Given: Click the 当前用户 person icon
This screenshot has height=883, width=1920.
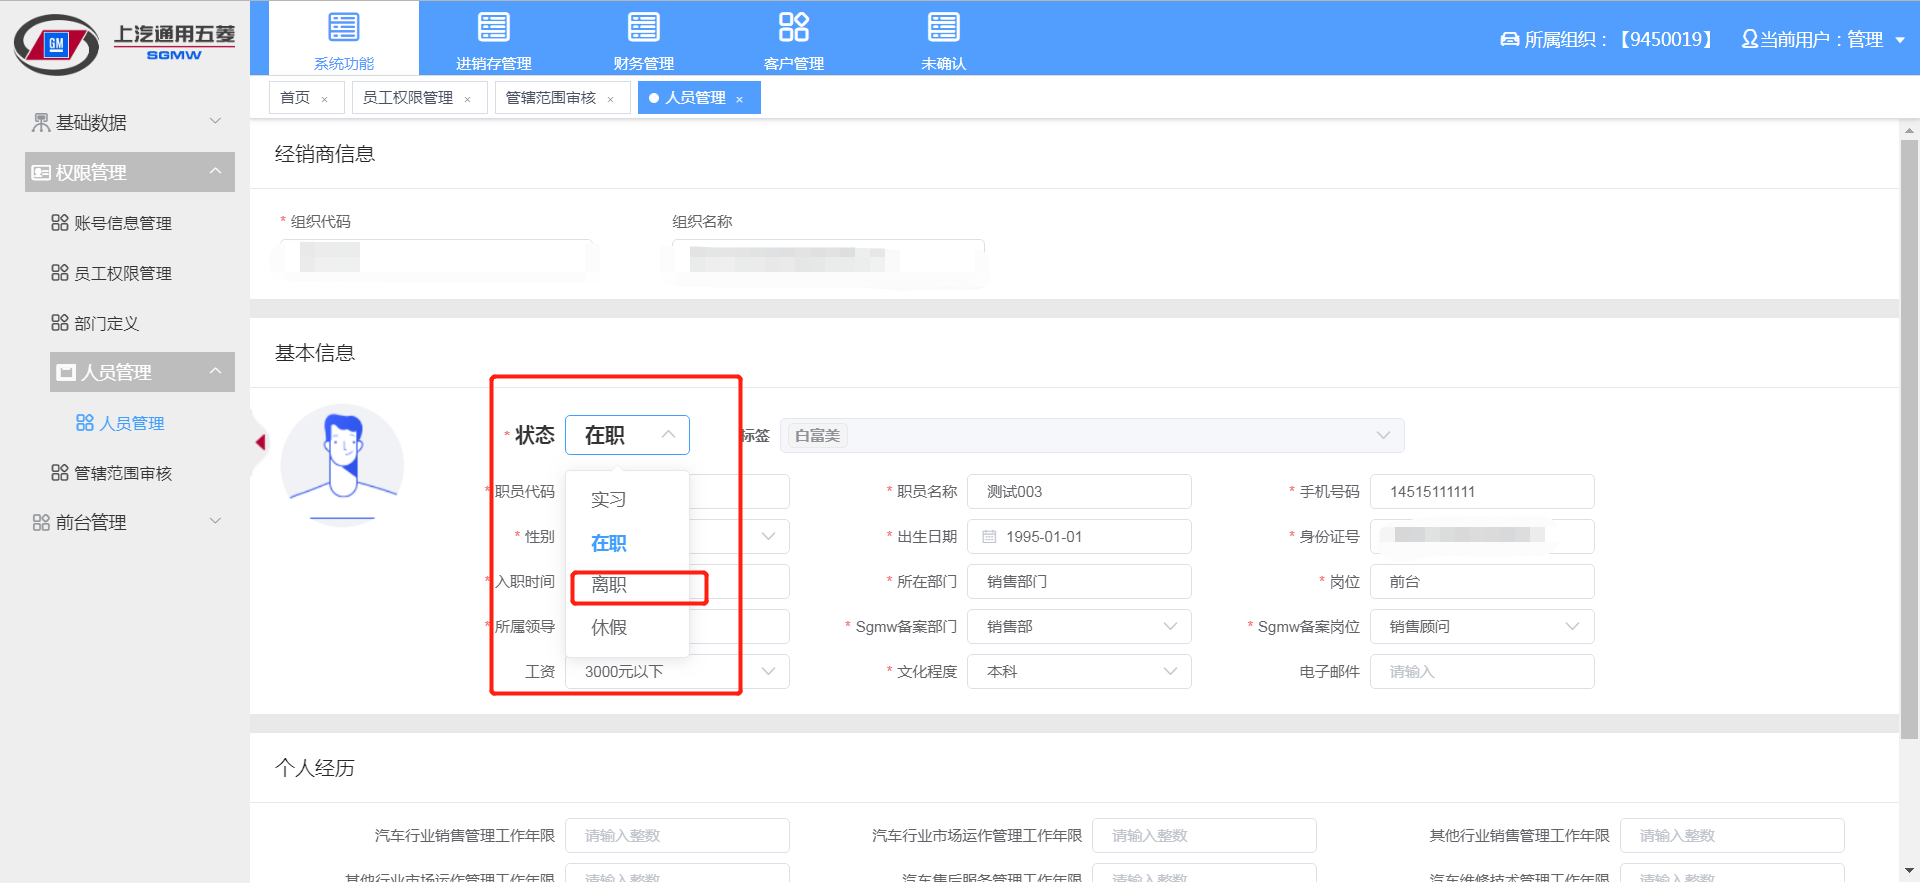Looking at the screenshot, I should pos(1749,39).
